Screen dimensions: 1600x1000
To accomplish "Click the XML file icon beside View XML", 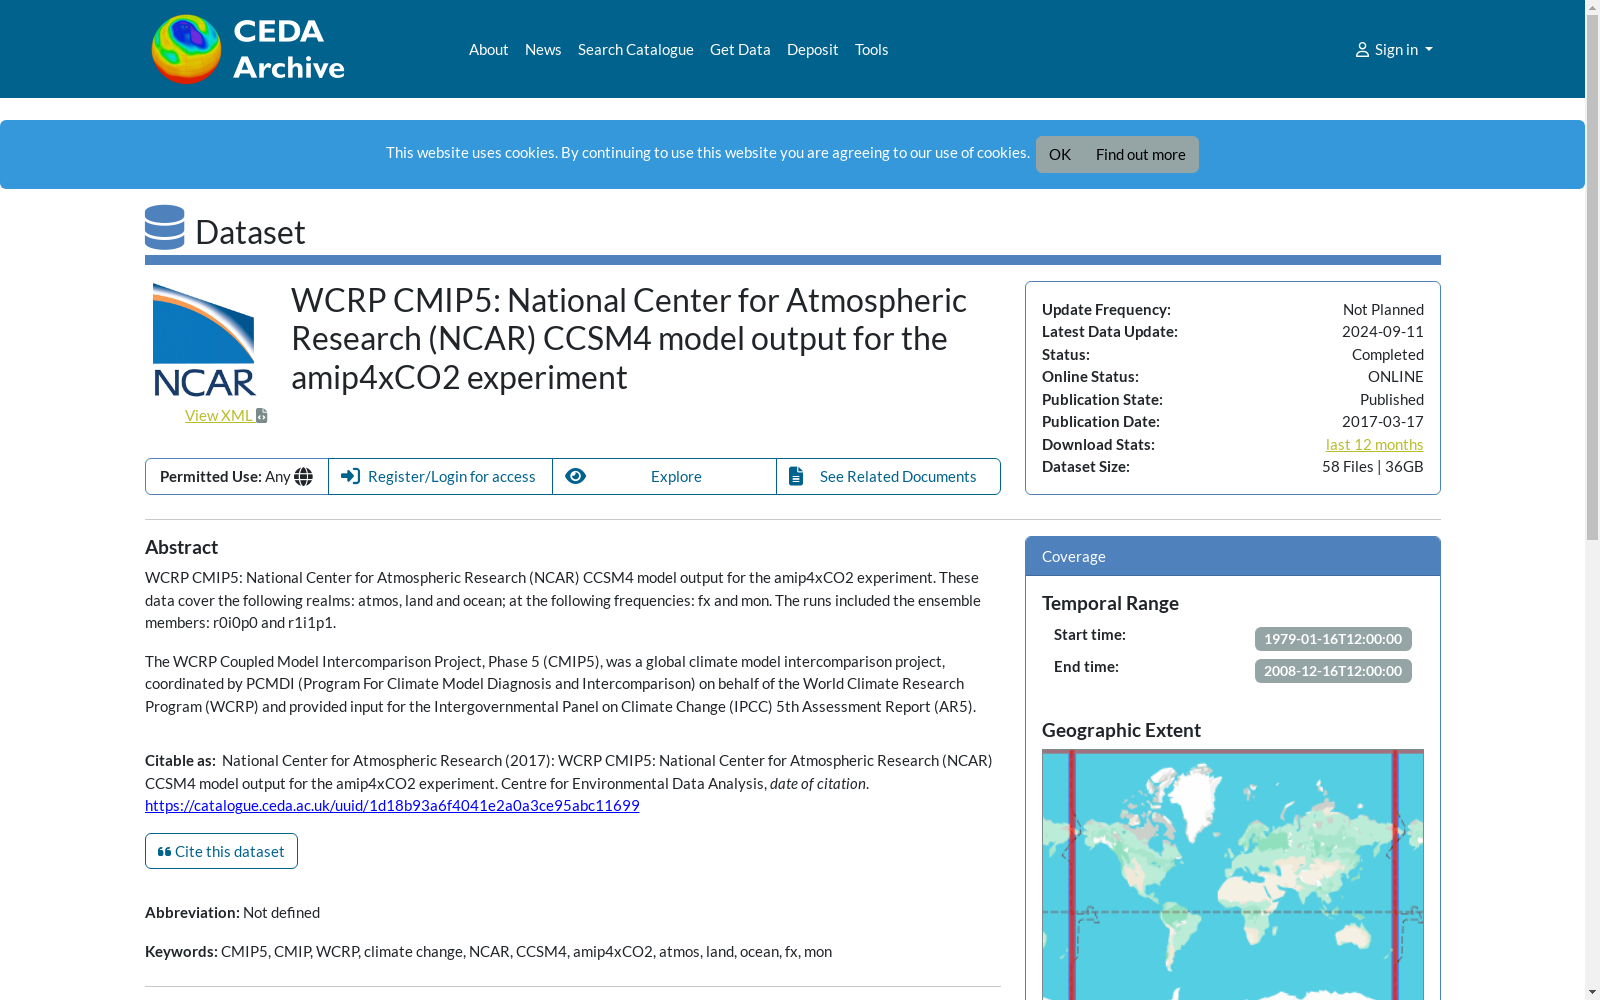I will (x=262, y=415).
